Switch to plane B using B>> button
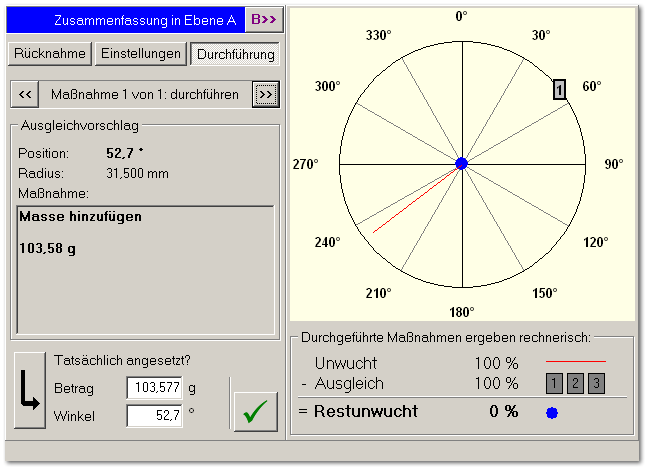 pos(263,19)
